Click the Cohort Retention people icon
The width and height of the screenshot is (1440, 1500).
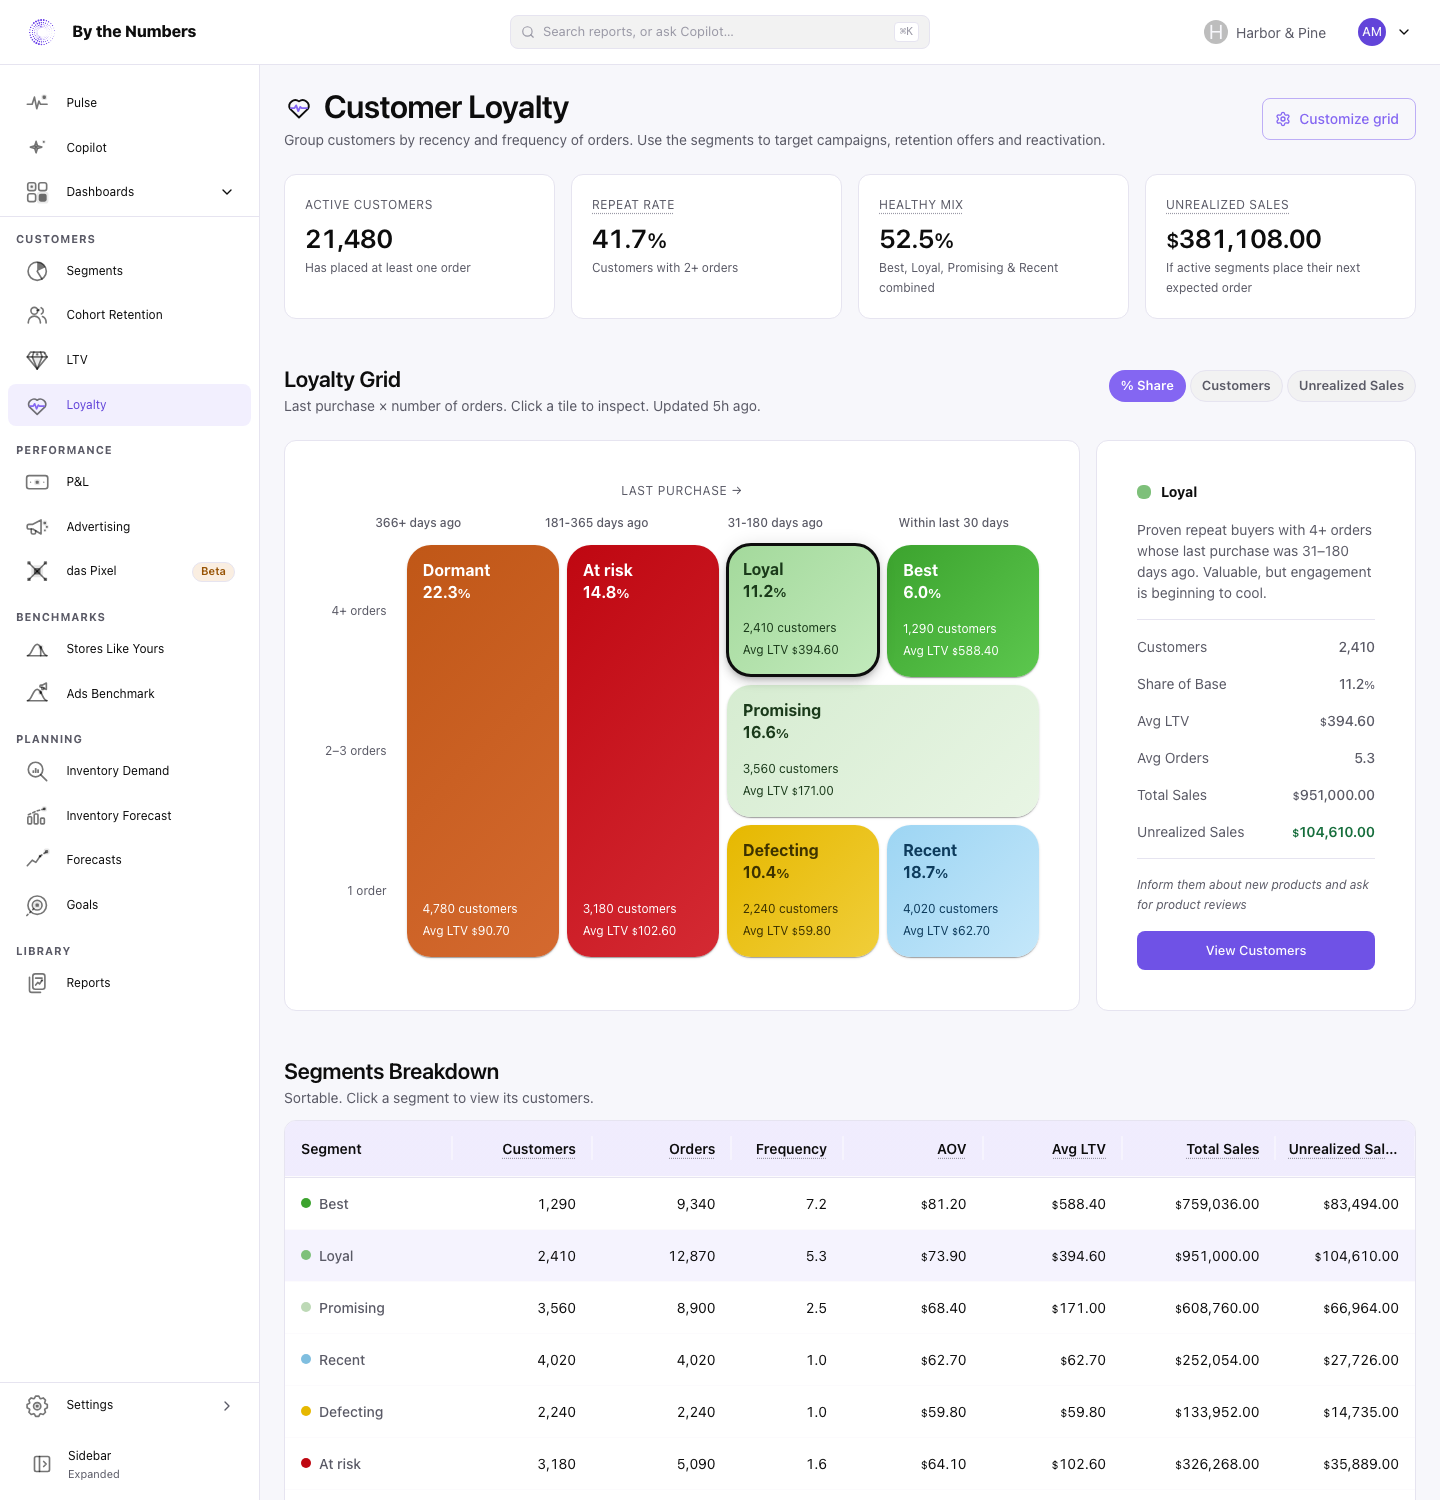pyautogui.click(x=37, y=315)
